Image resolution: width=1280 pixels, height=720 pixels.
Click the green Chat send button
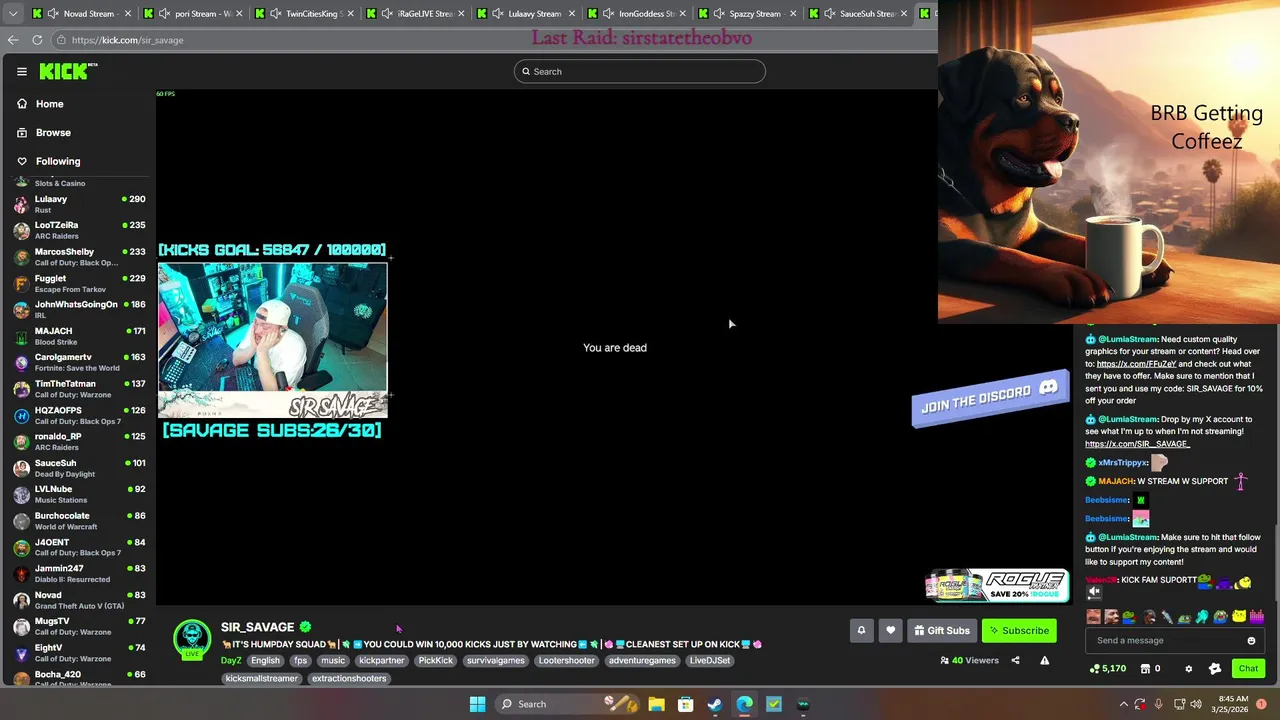click(1248, 669)
